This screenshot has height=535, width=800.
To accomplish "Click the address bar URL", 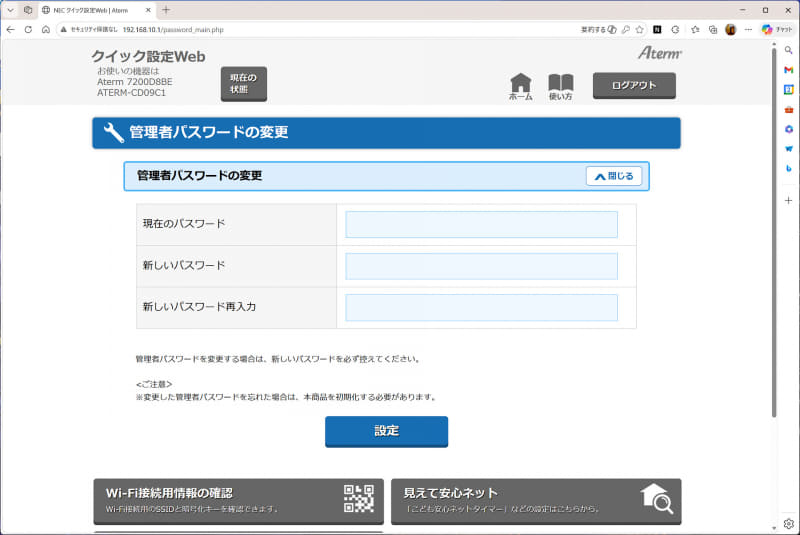I will coord(173,30).
